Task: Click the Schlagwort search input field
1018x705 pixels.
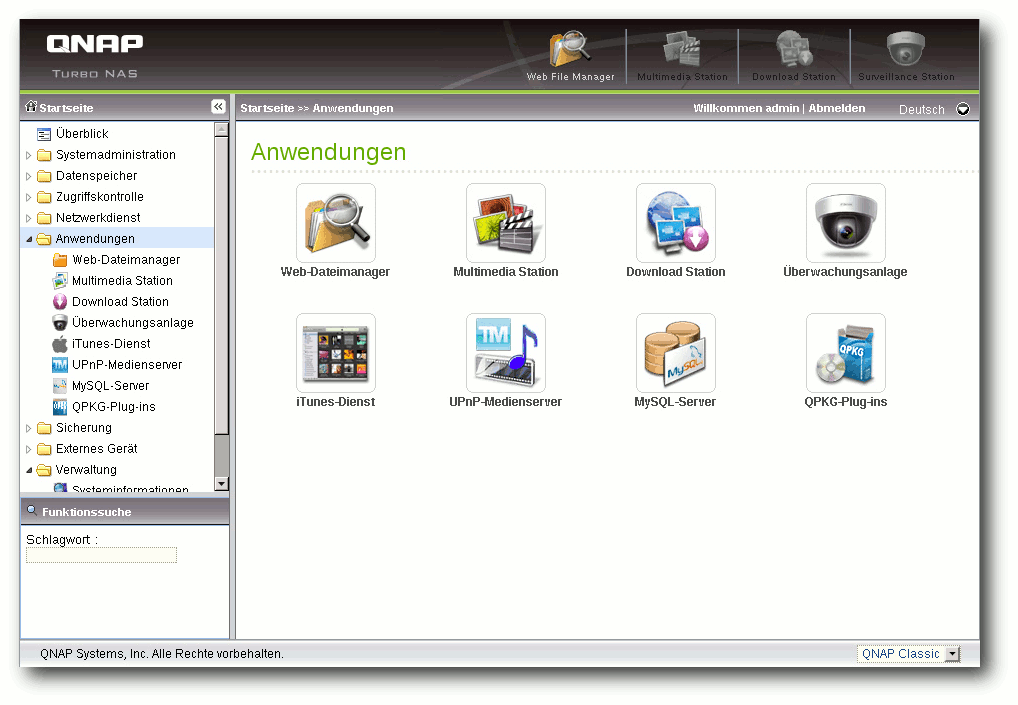Action: click(101, 555)
